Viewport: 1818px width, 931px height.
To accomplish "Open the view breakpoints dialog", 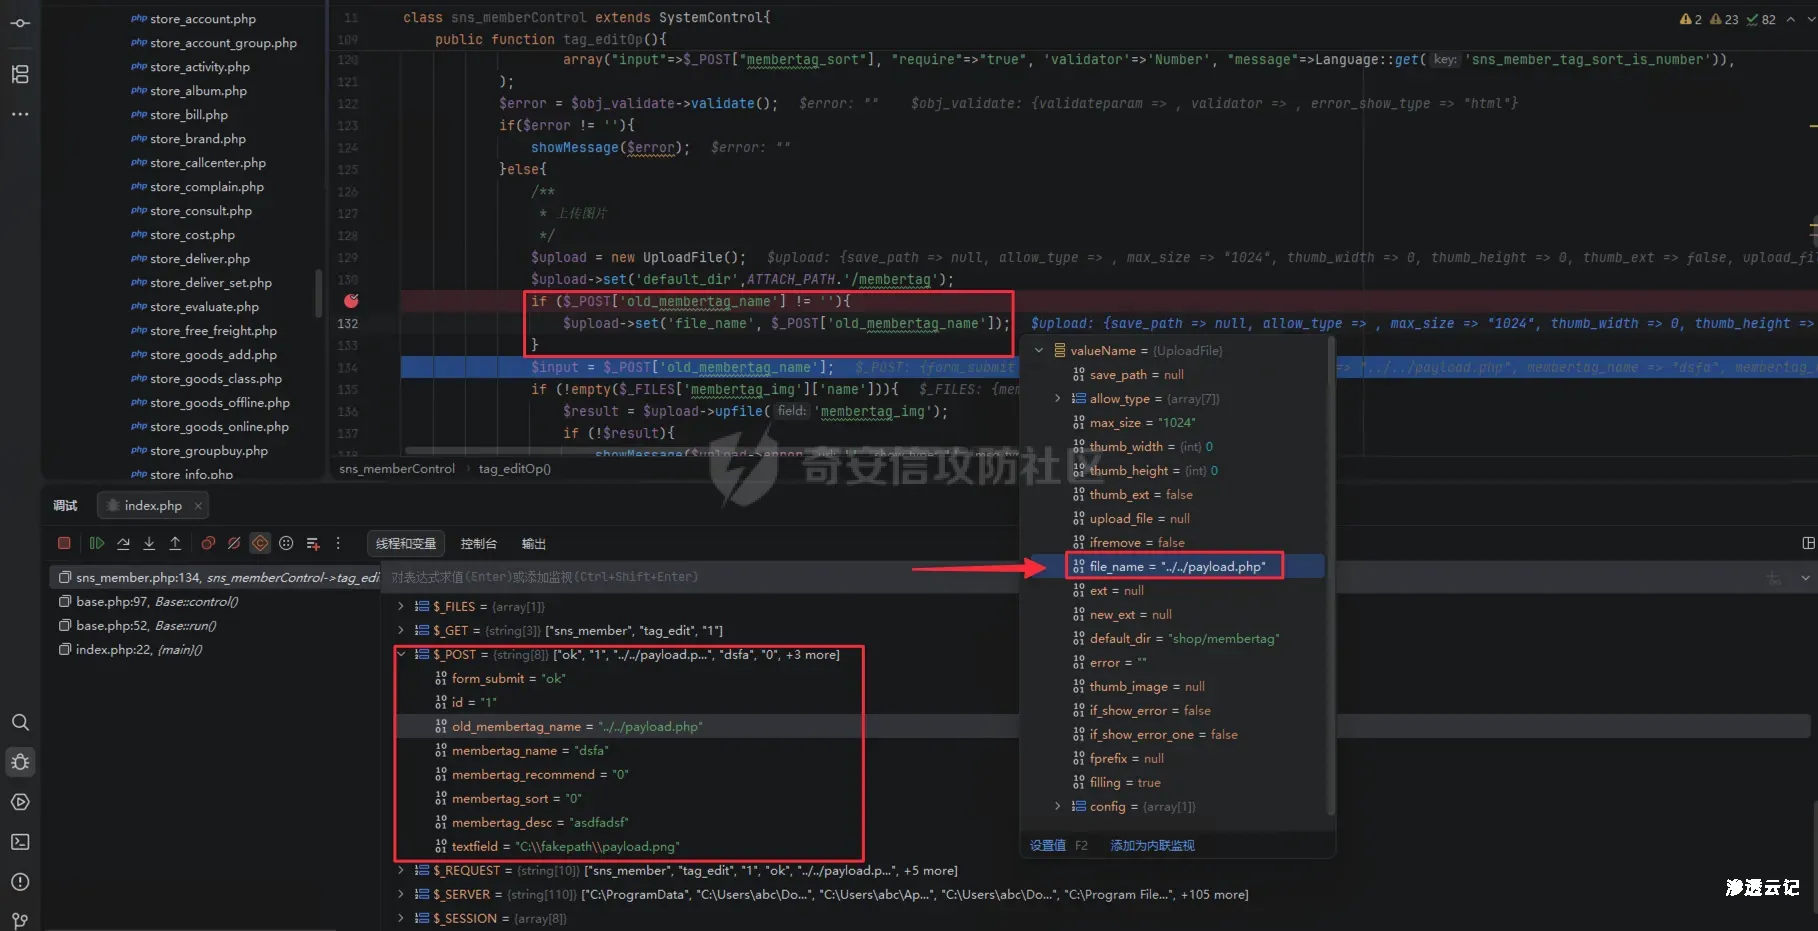I will coord(208,543).
